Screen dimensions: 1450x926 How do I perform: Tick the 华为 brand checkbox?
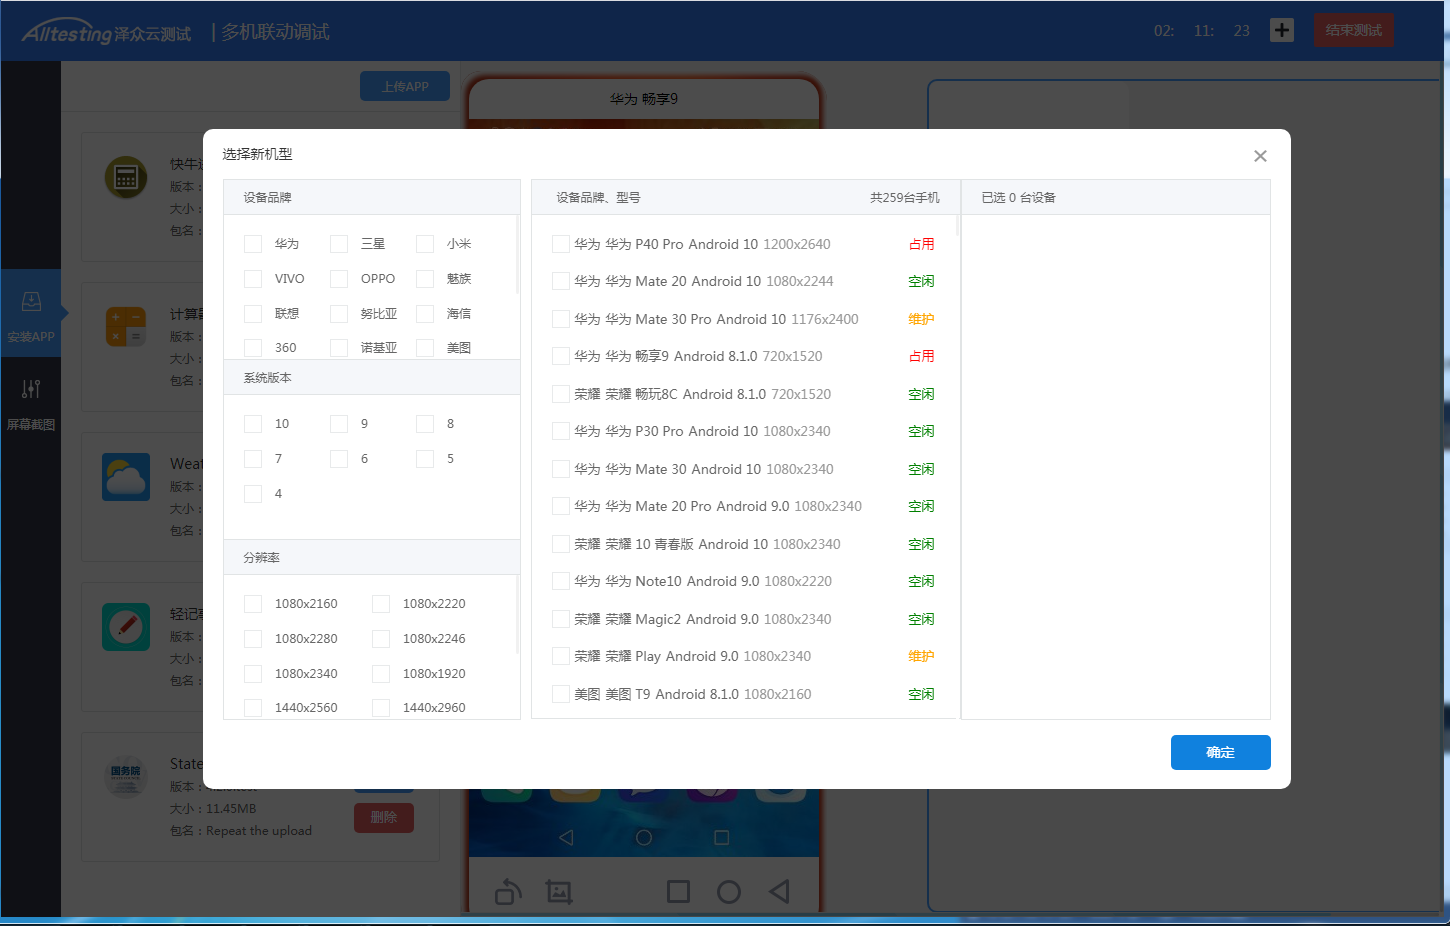tap(253, 244)
